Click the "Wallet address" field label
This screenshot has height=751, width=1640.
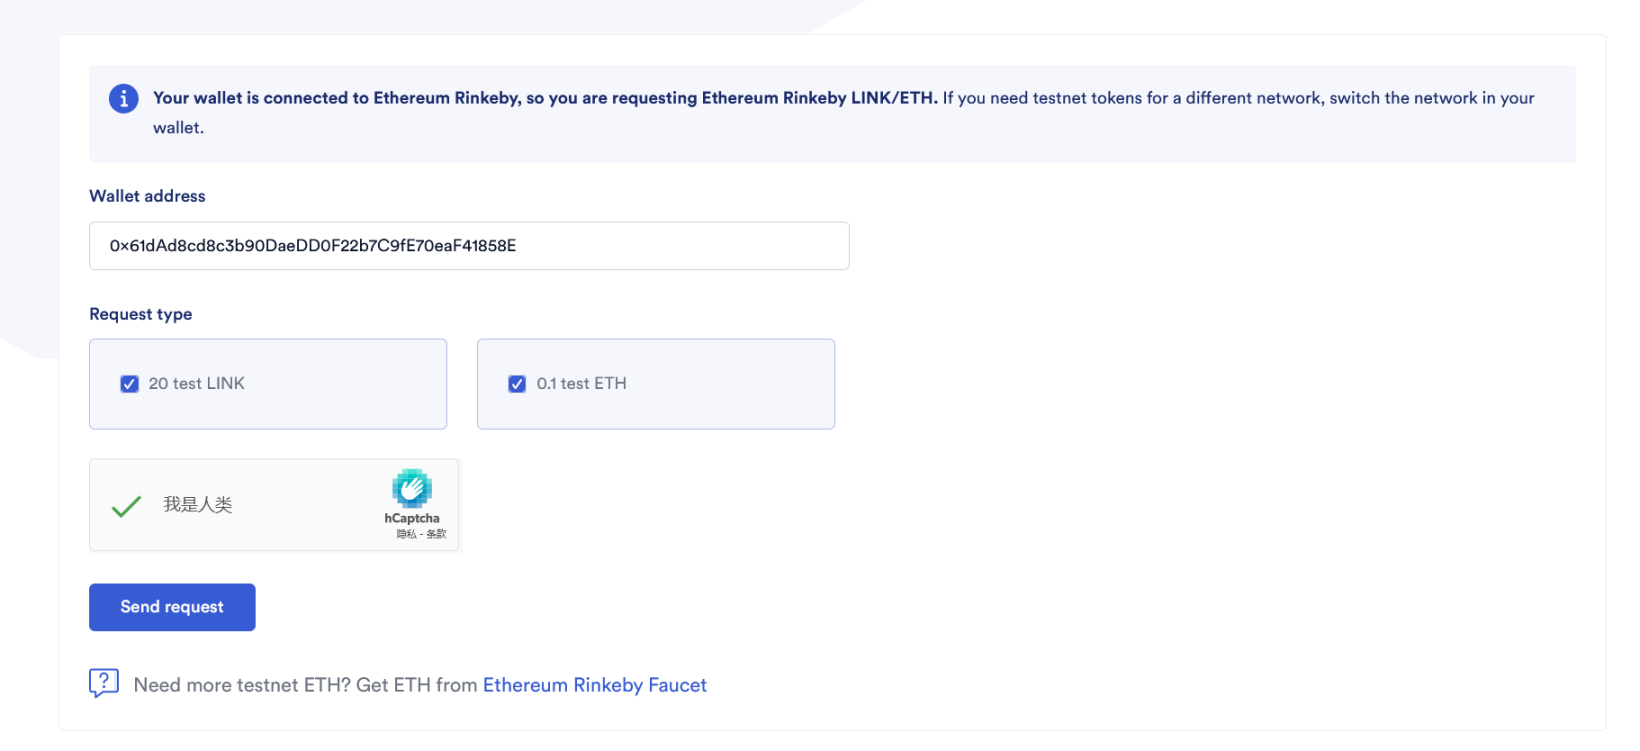click(147, 196)
